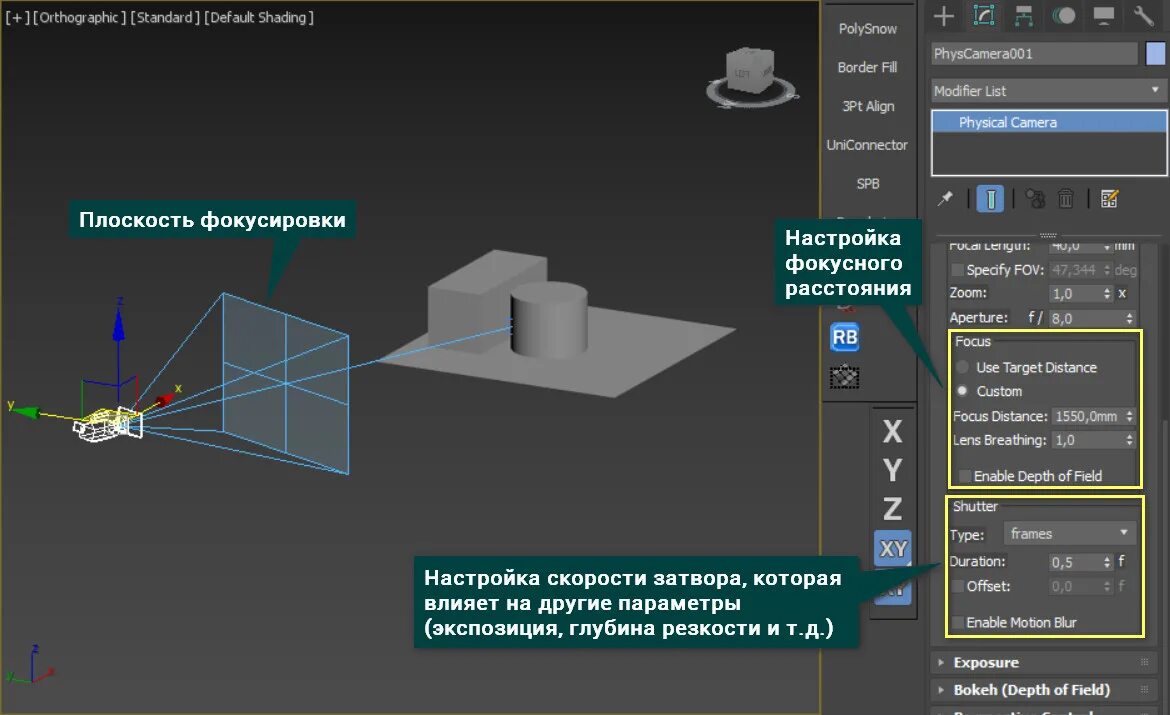This screenshot has width=1170, height=715.
Task: Open the Orthographic viewport menu
Action: point(79,17)
